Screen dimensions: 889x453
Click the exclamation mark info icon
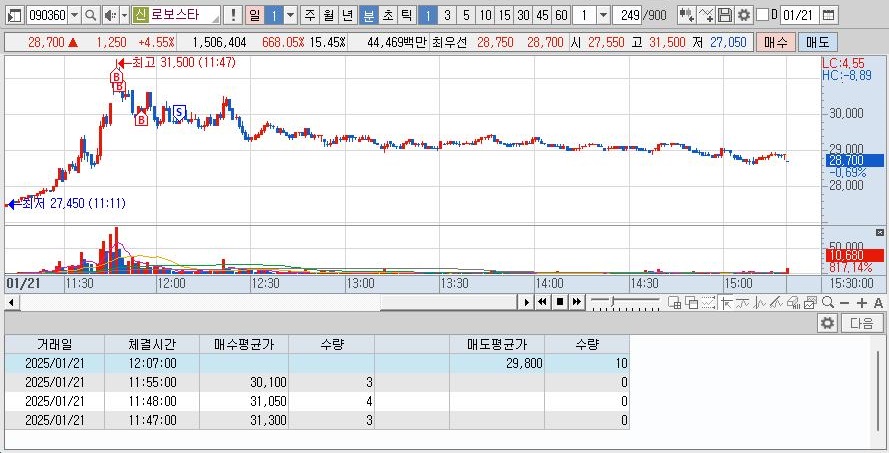click(x=232, y=15)
